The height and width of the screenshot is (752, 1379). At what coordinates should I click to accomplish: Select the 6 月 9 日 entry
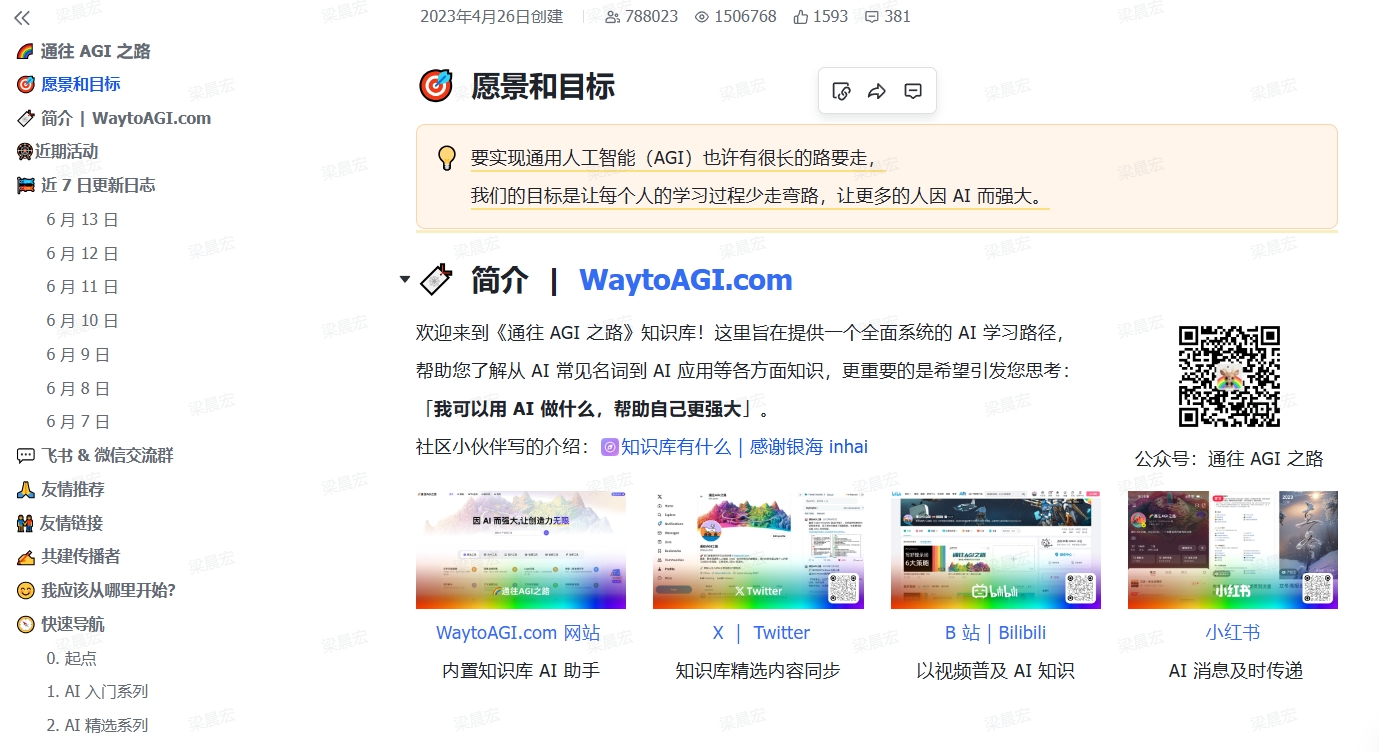pyautogui.click(x=78, y=354)
